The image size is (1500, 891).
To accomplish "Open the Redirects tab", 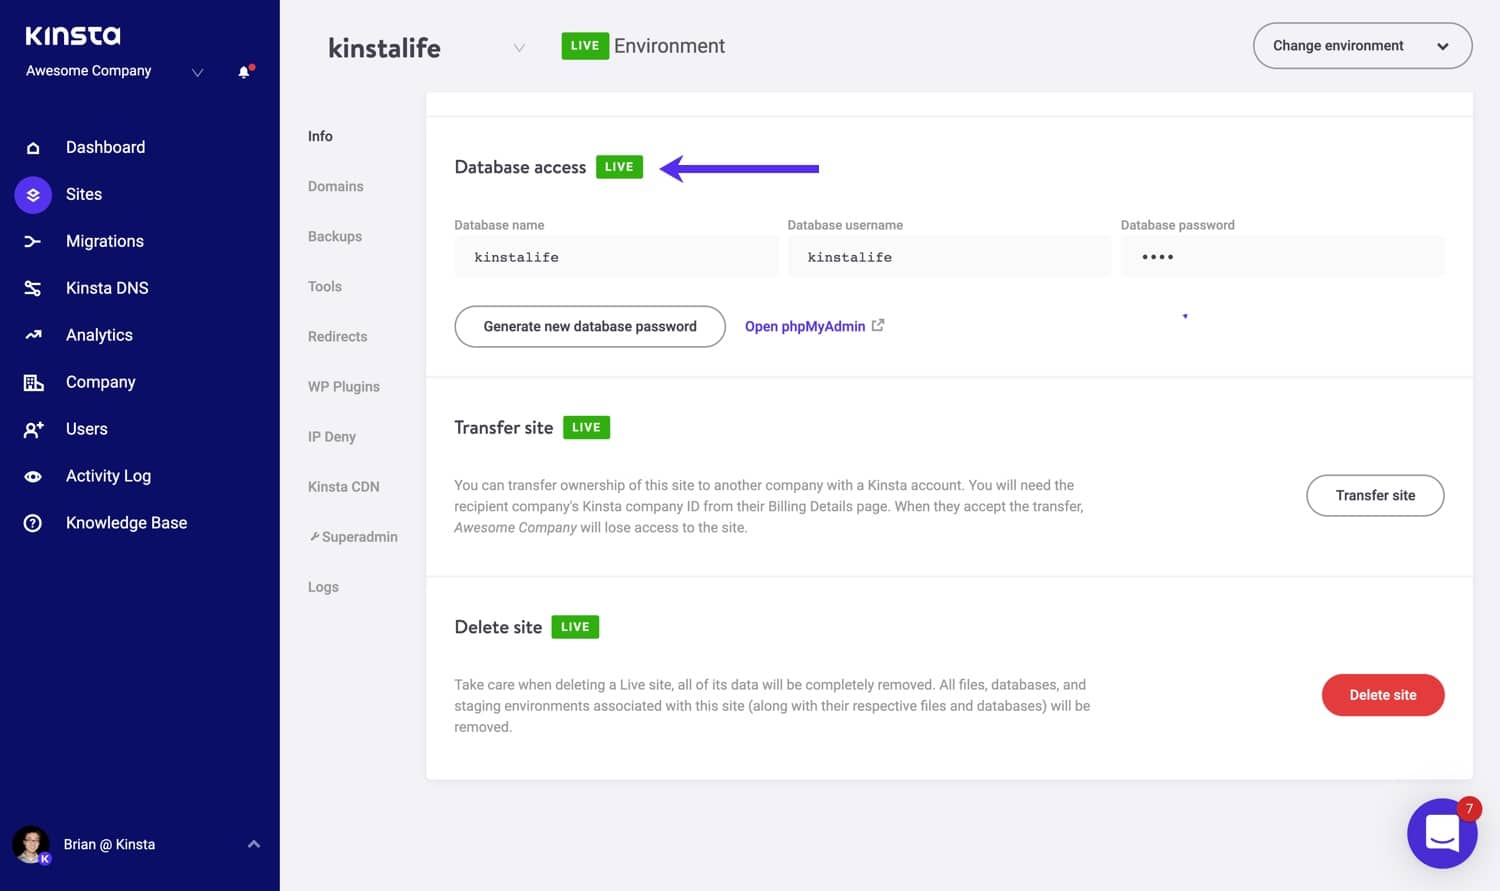I will (338, 336).
